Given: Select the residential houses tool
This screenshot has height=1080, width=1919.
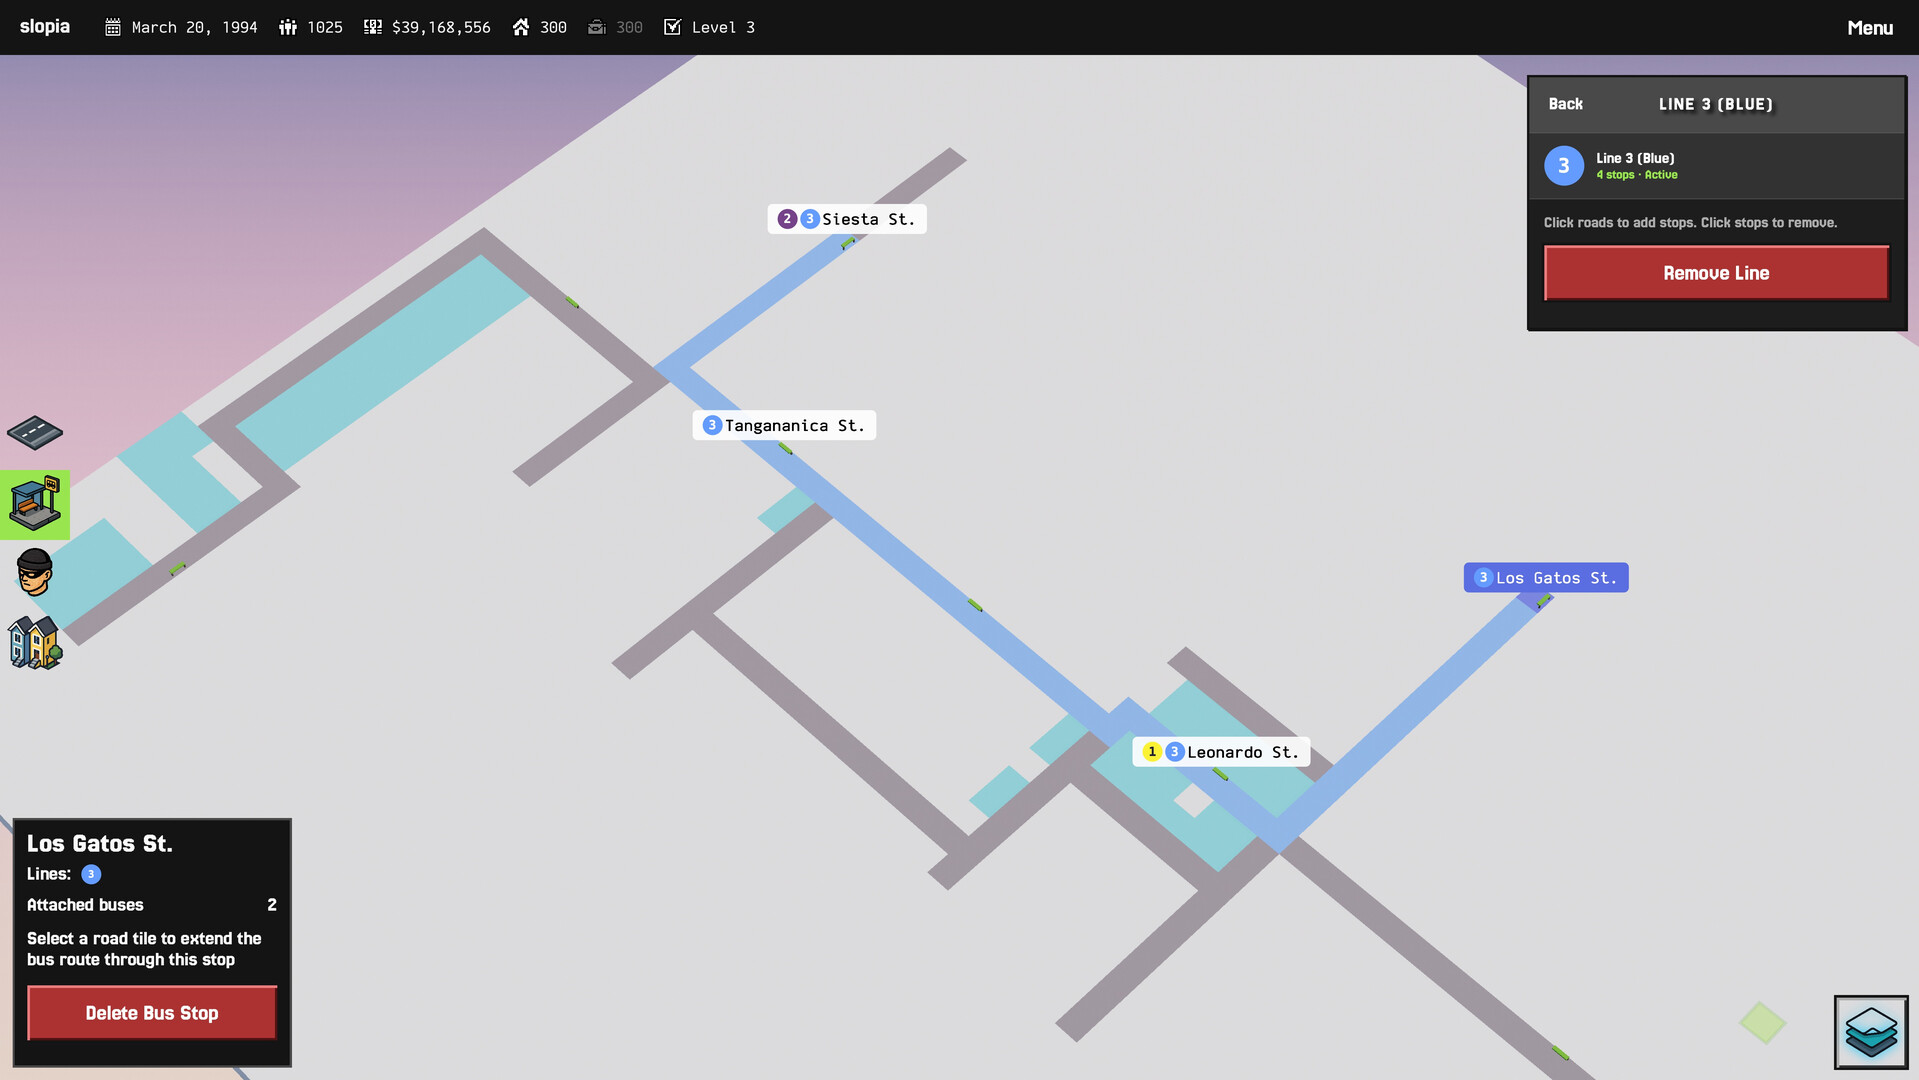Looking at the screenshot, I should tap(35, 643).
